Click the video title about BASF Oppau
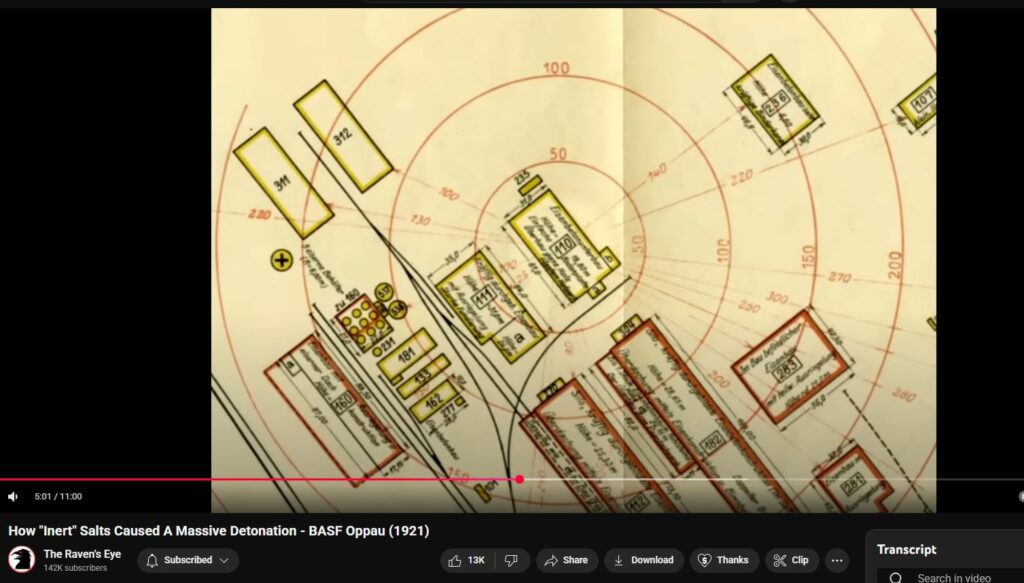This screenshot has height=583, width=1024. click(219, 531)
